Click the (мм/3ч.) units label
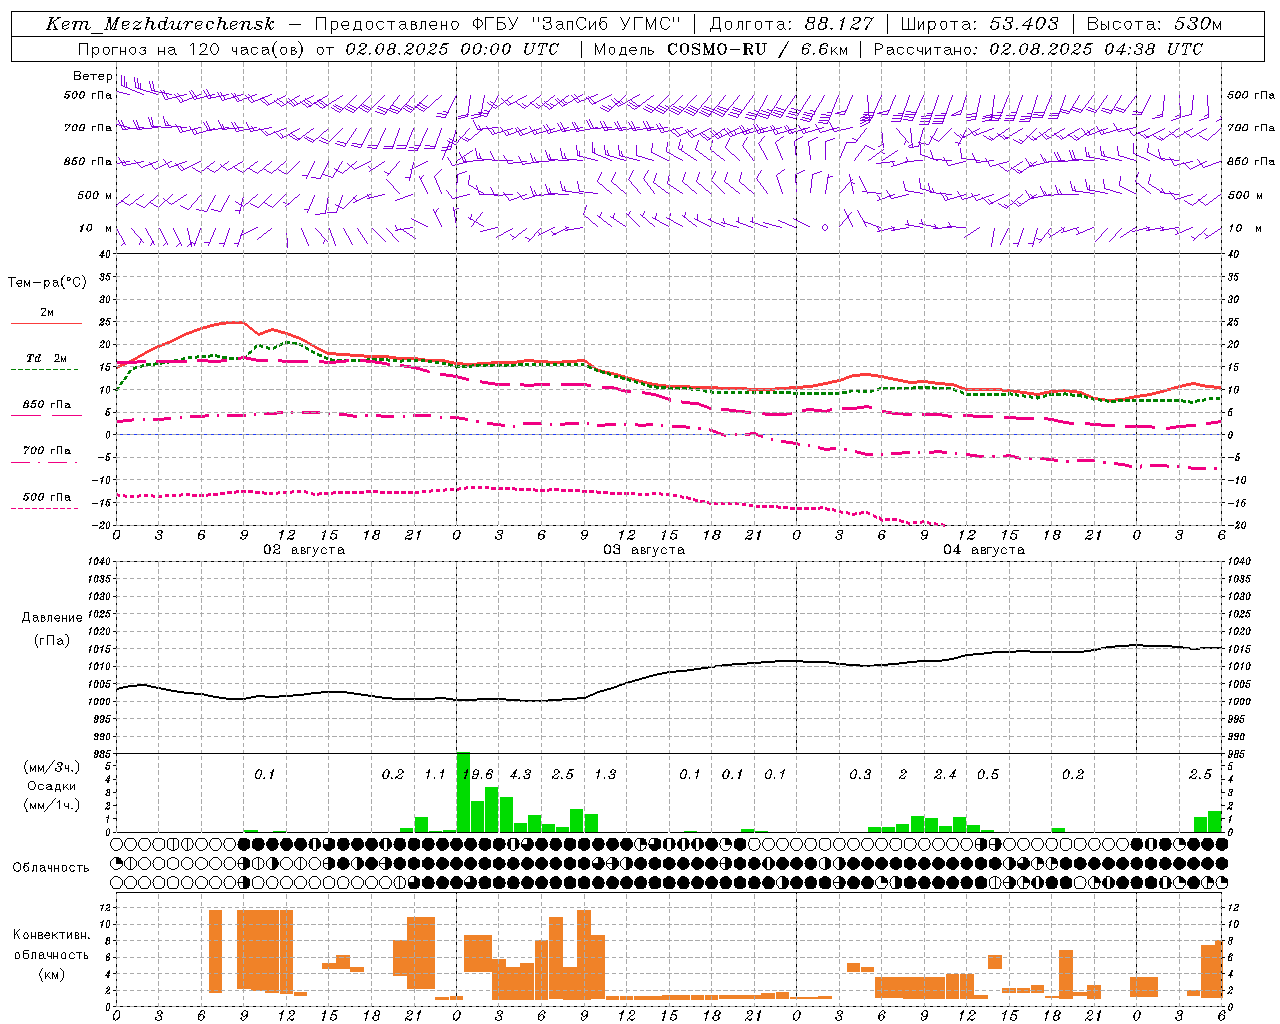Viewport: 1280px width, 1024px height. point(51,767)
